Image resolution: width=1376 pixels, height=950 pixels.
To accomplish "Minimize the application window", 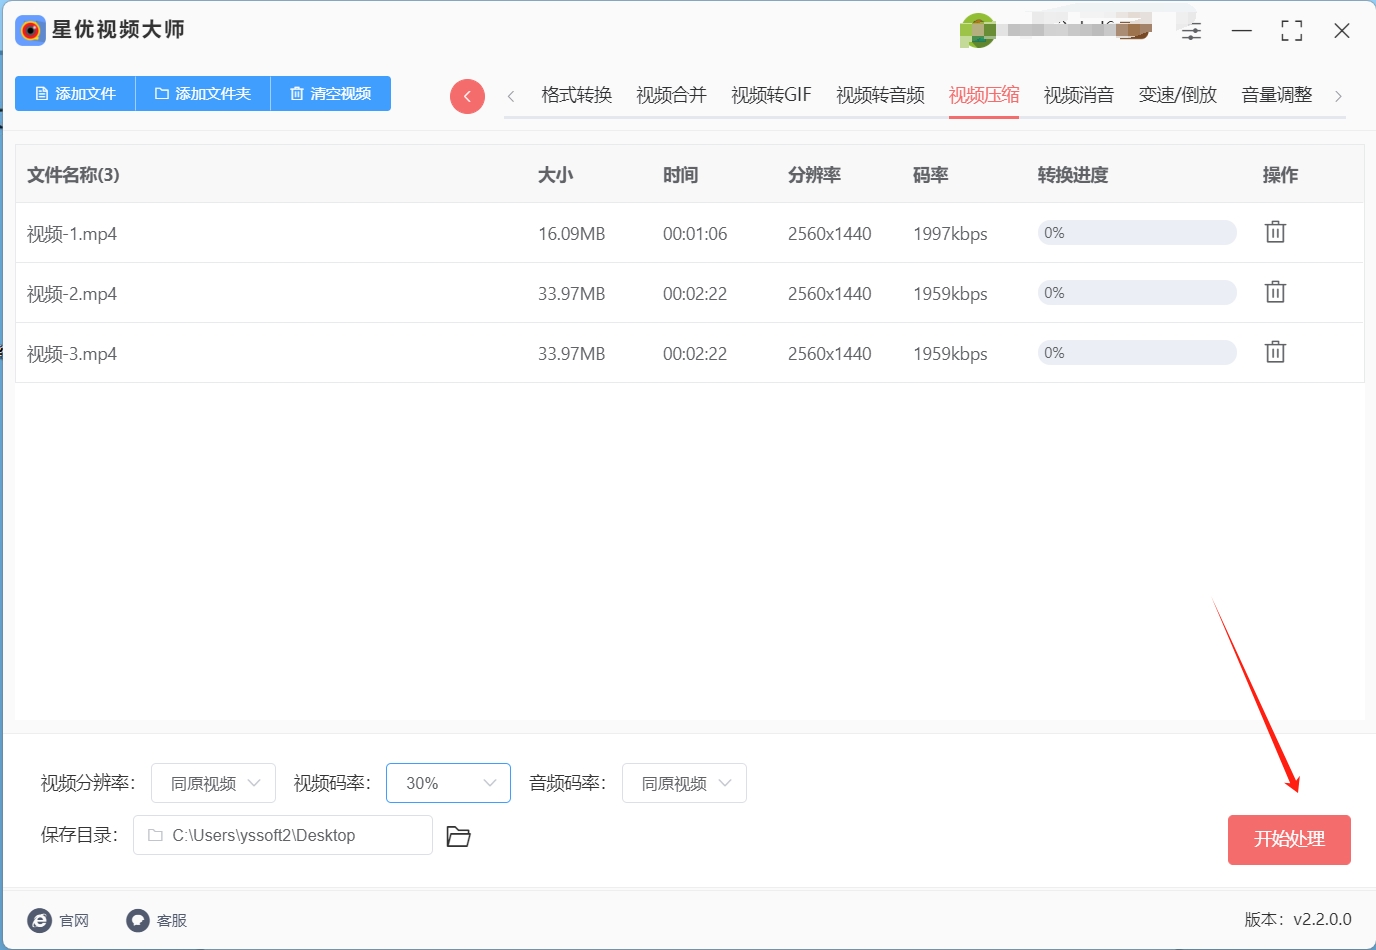I will pos(1241,31).
